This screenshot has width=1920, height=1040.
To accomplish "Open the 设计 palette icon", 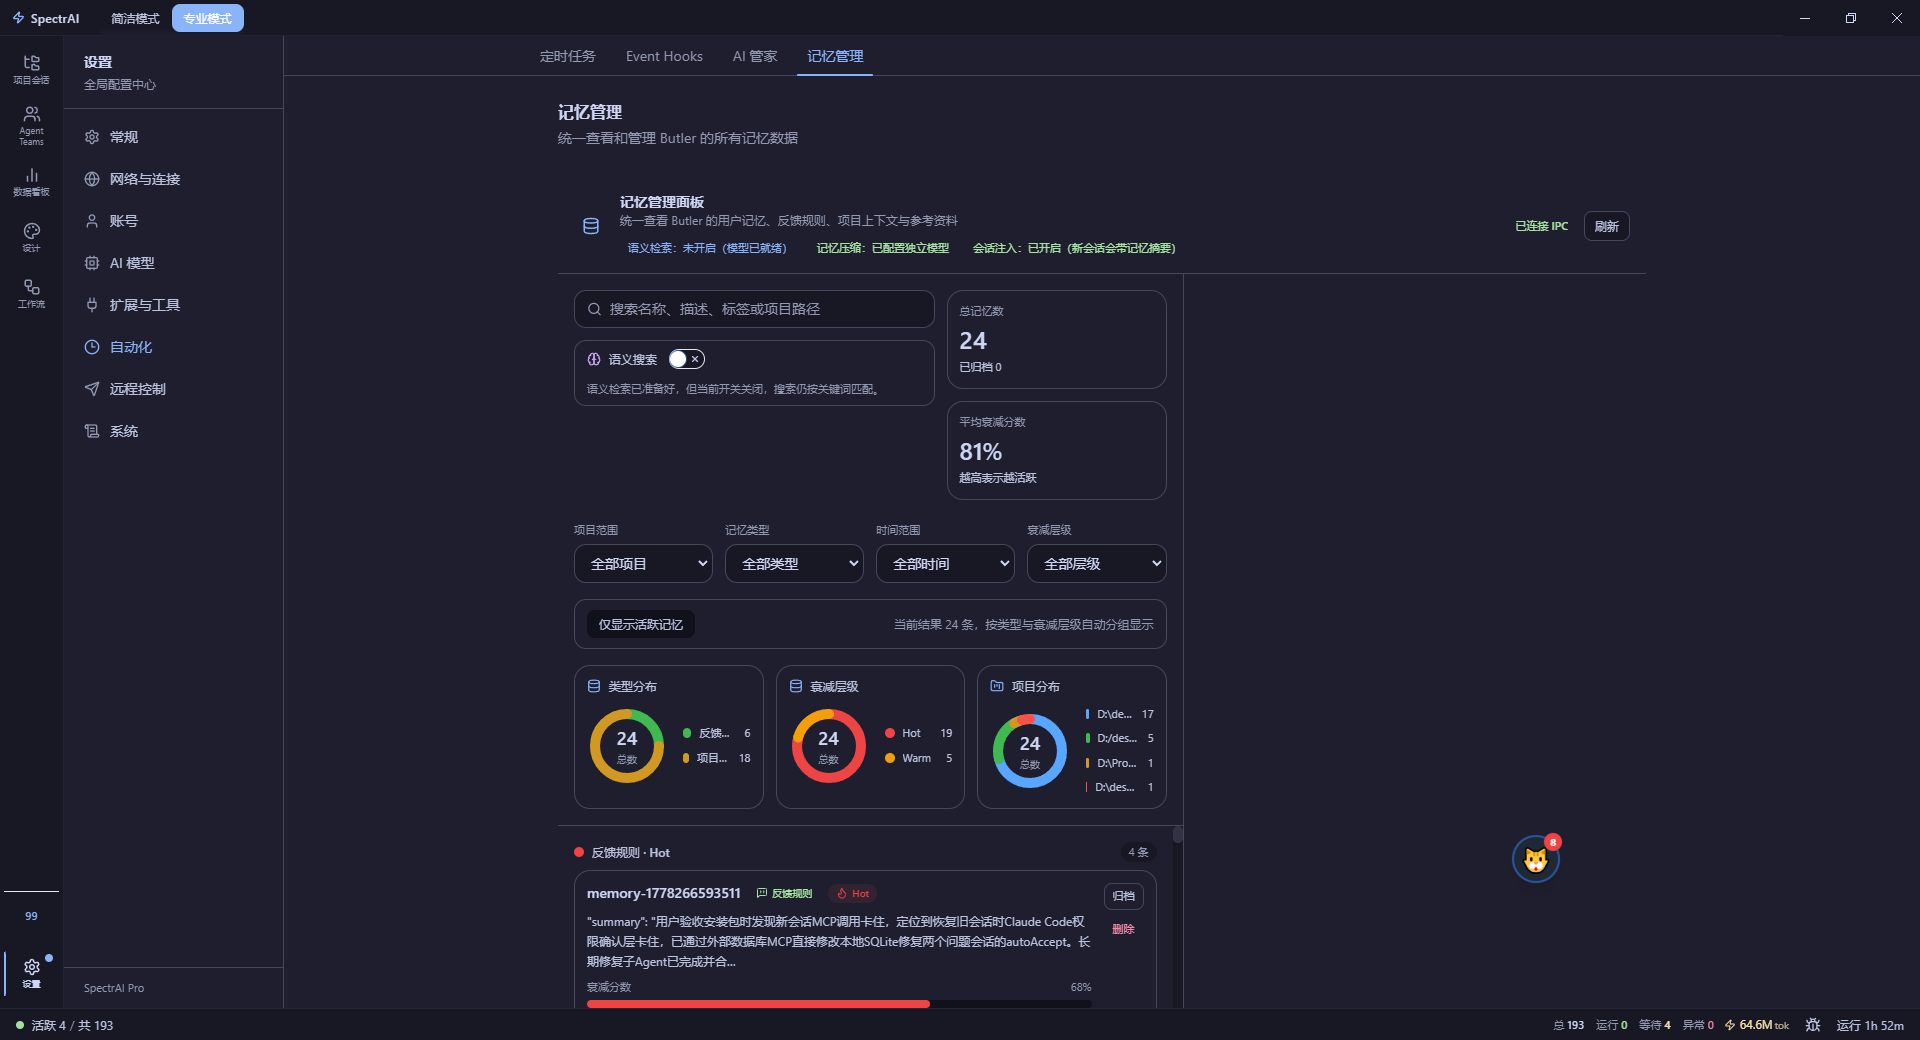I will pyautogui.click(x=31, y=237).
